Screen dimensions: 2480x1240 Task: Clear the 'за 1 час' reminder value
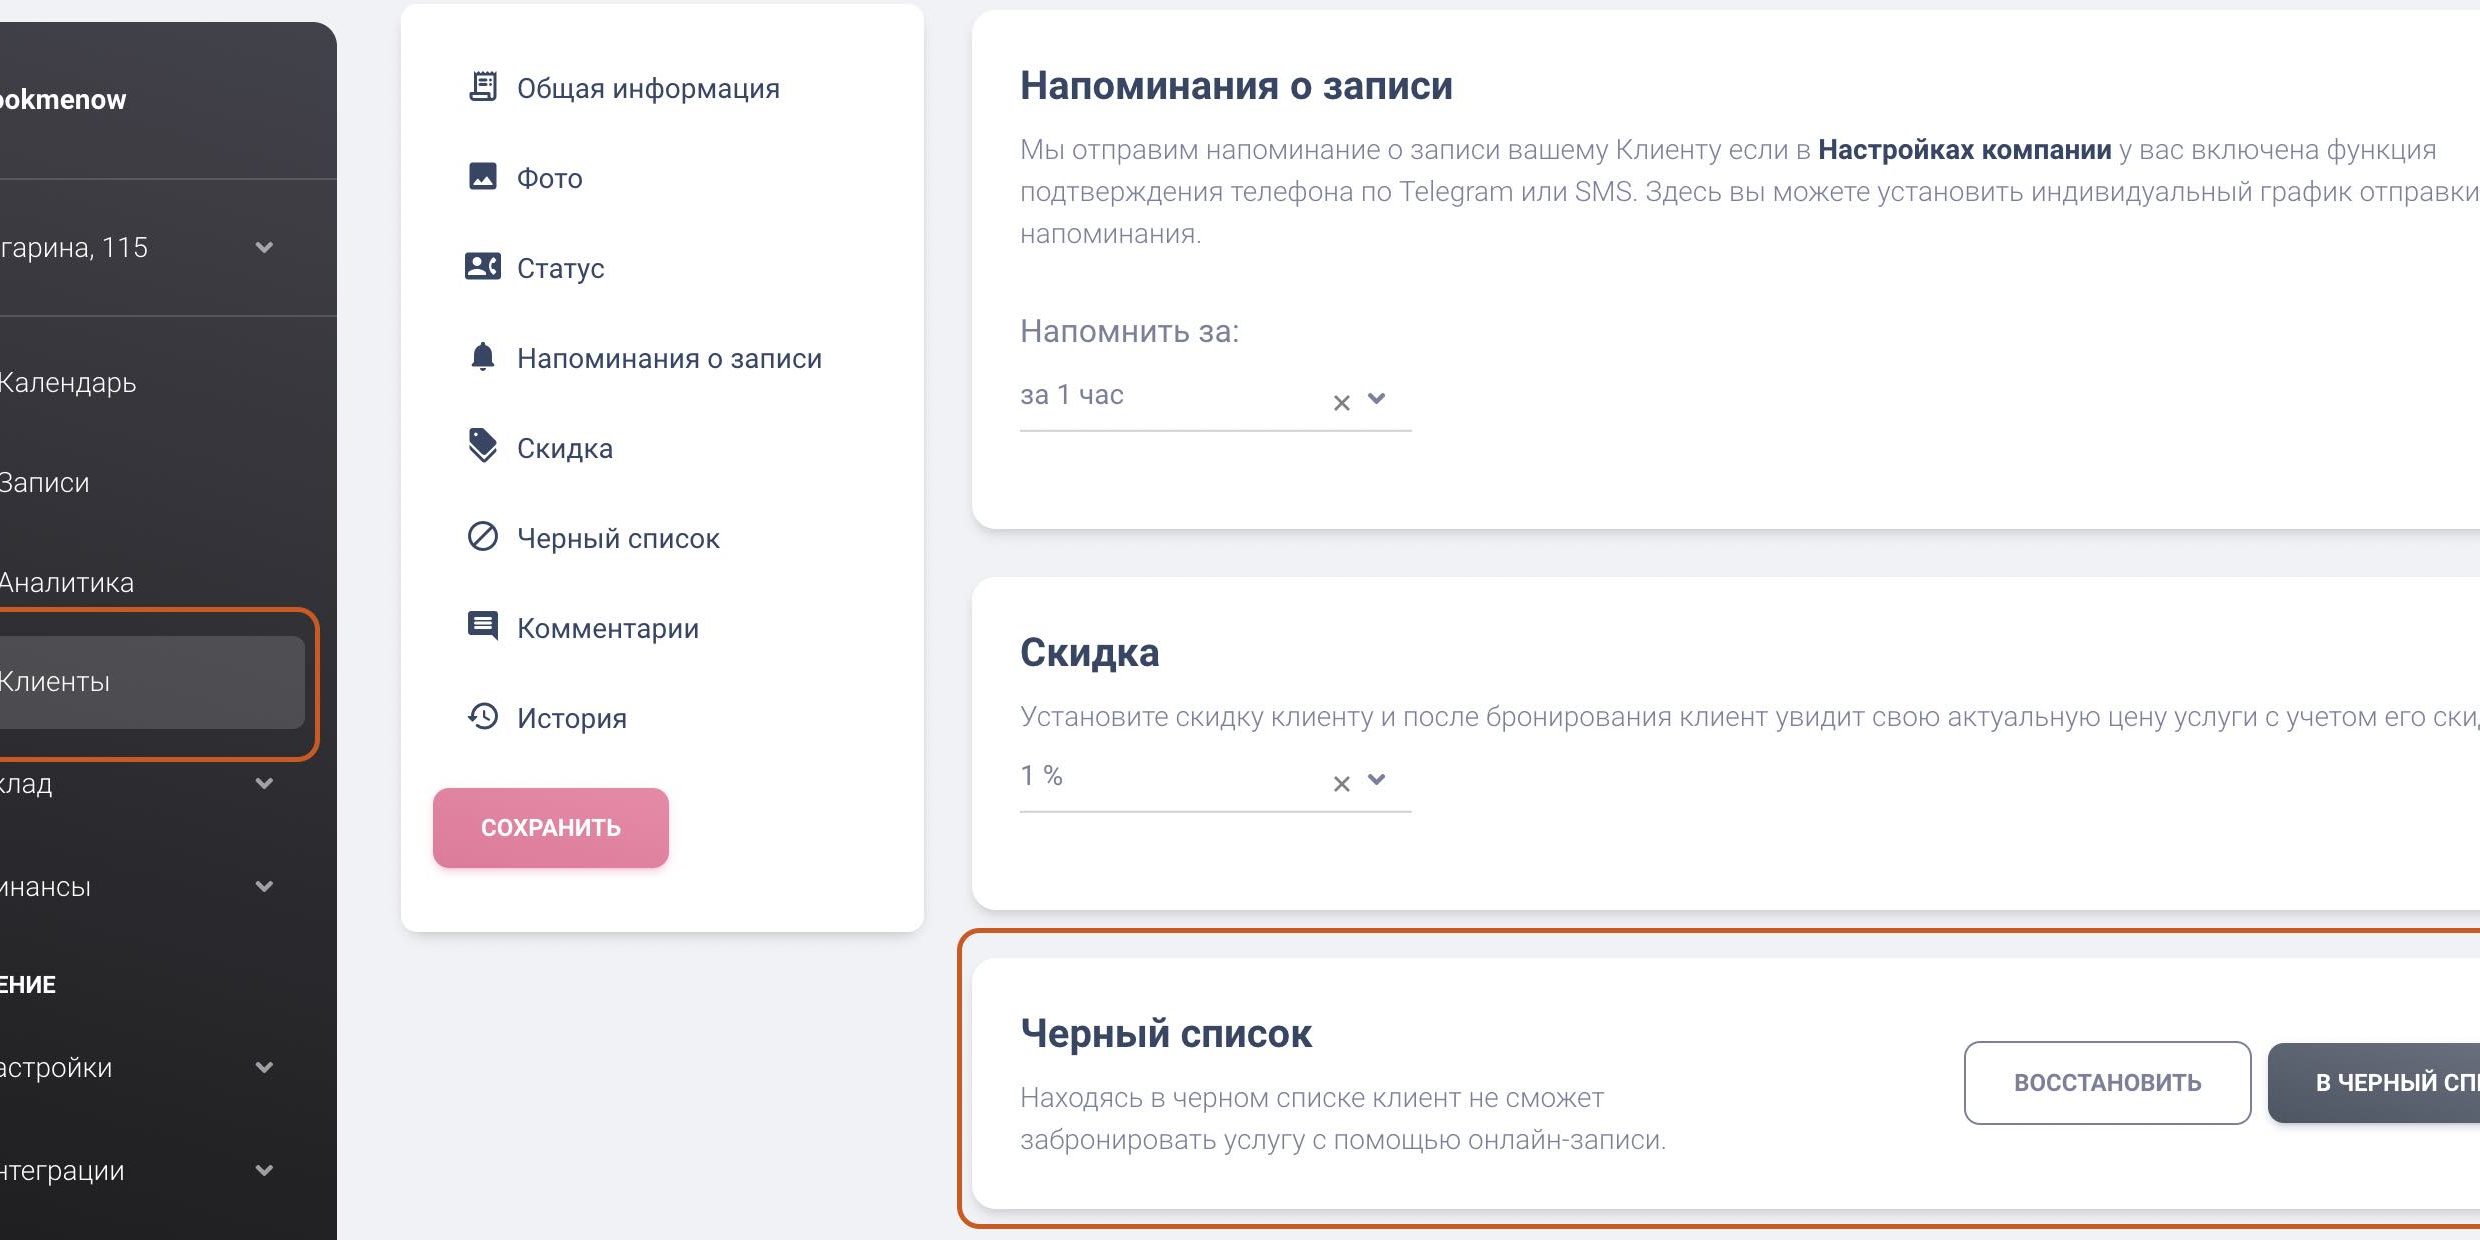point(1342,402)
